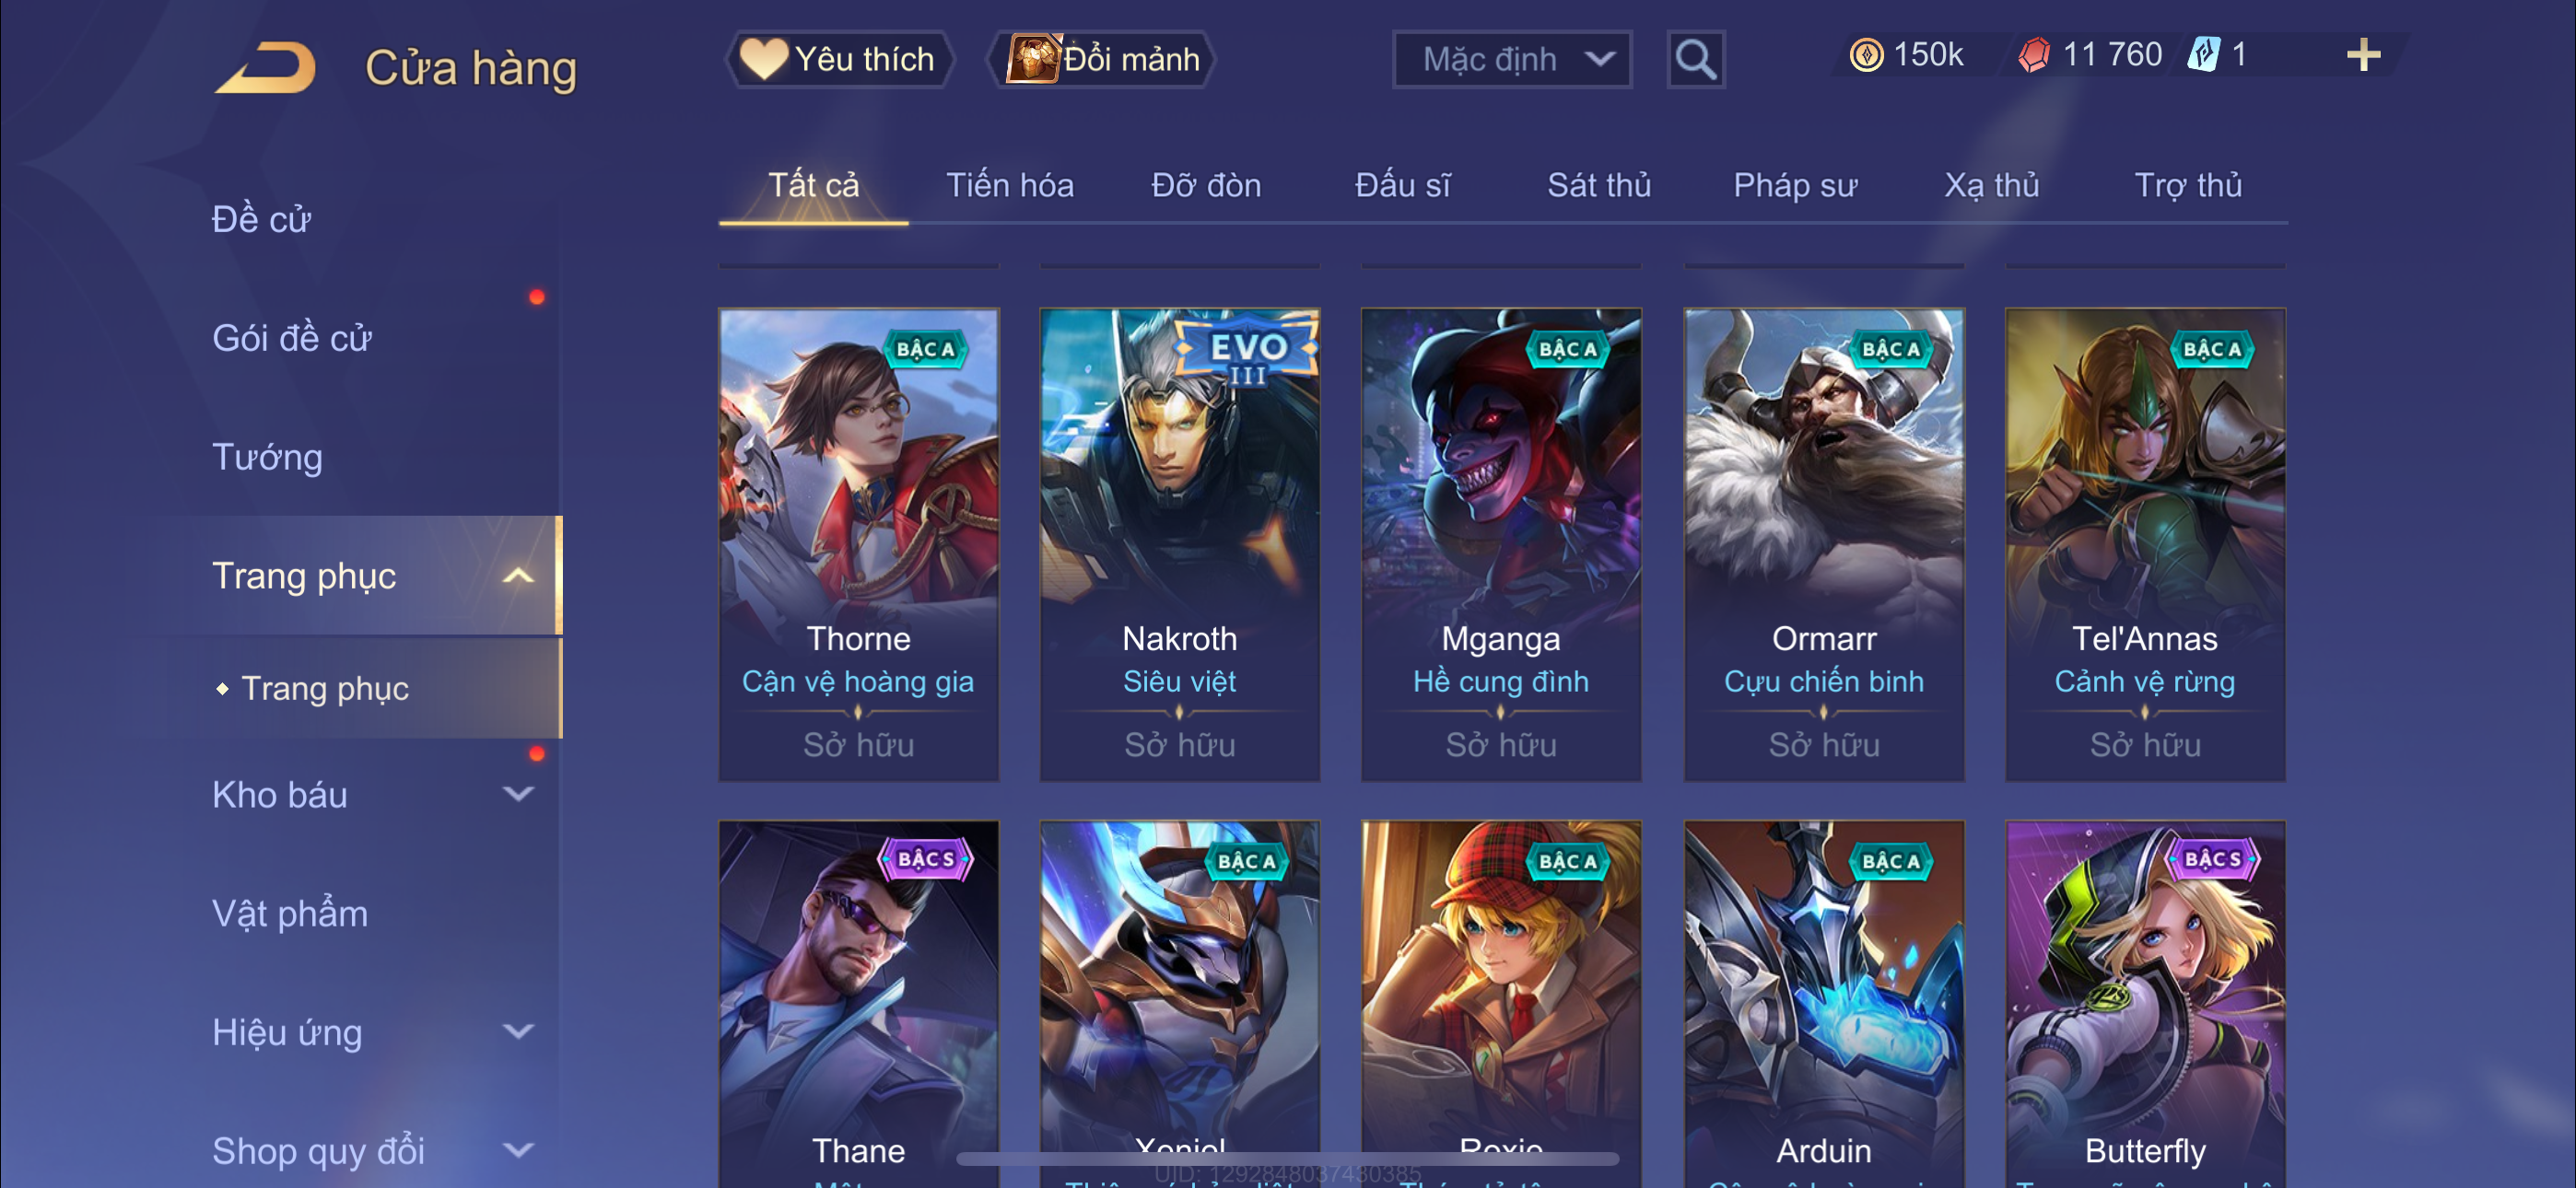
Task: Expand the Shop quy đổi section
Action: (517, 1151)
